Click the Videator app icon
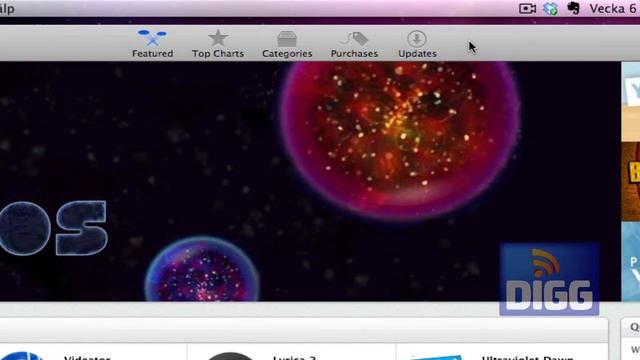Image resolution: width=640 pixels, height=360 pixels. tap(22, 356)
